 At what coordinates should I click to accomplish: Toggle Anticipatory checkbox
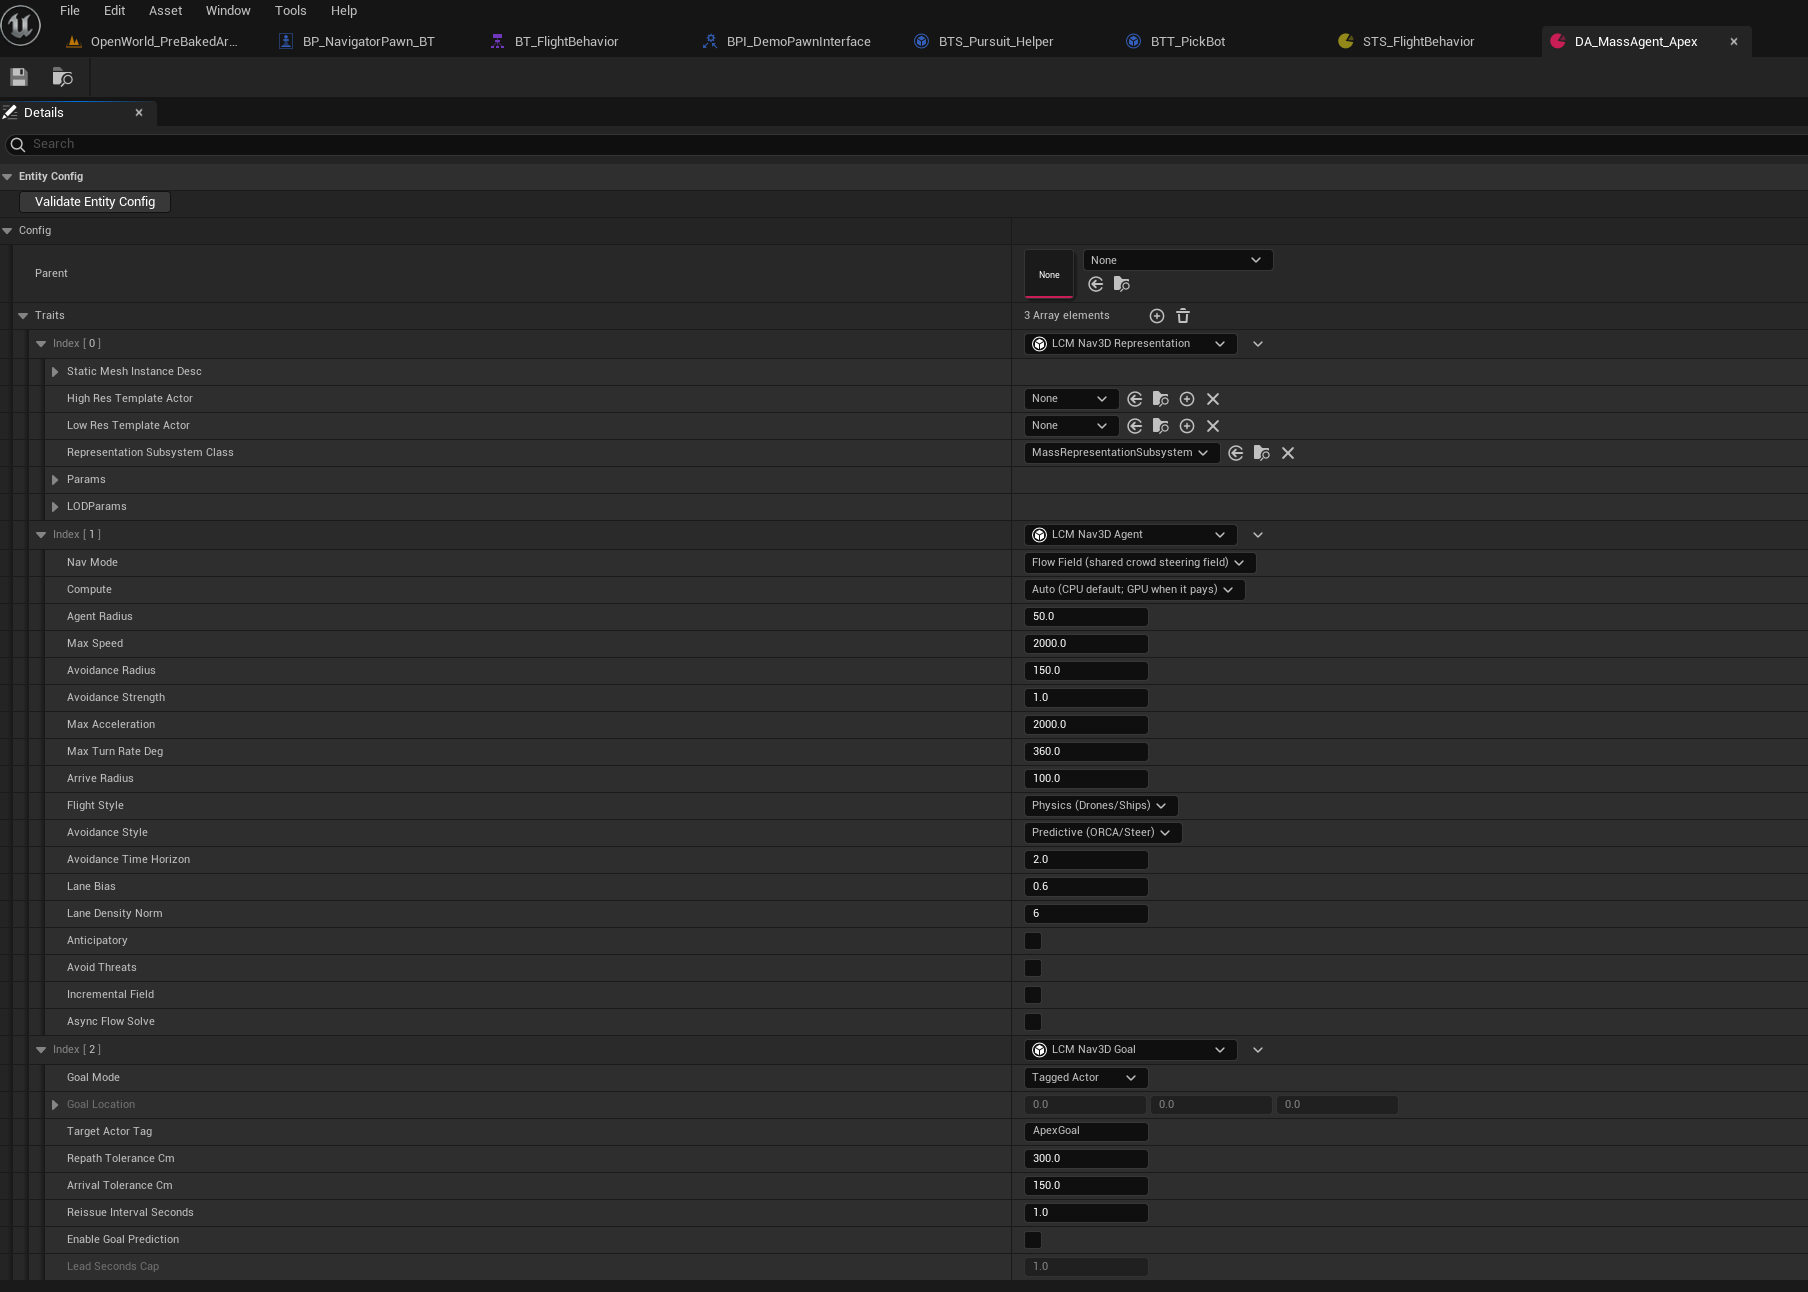coord(1033,941)
